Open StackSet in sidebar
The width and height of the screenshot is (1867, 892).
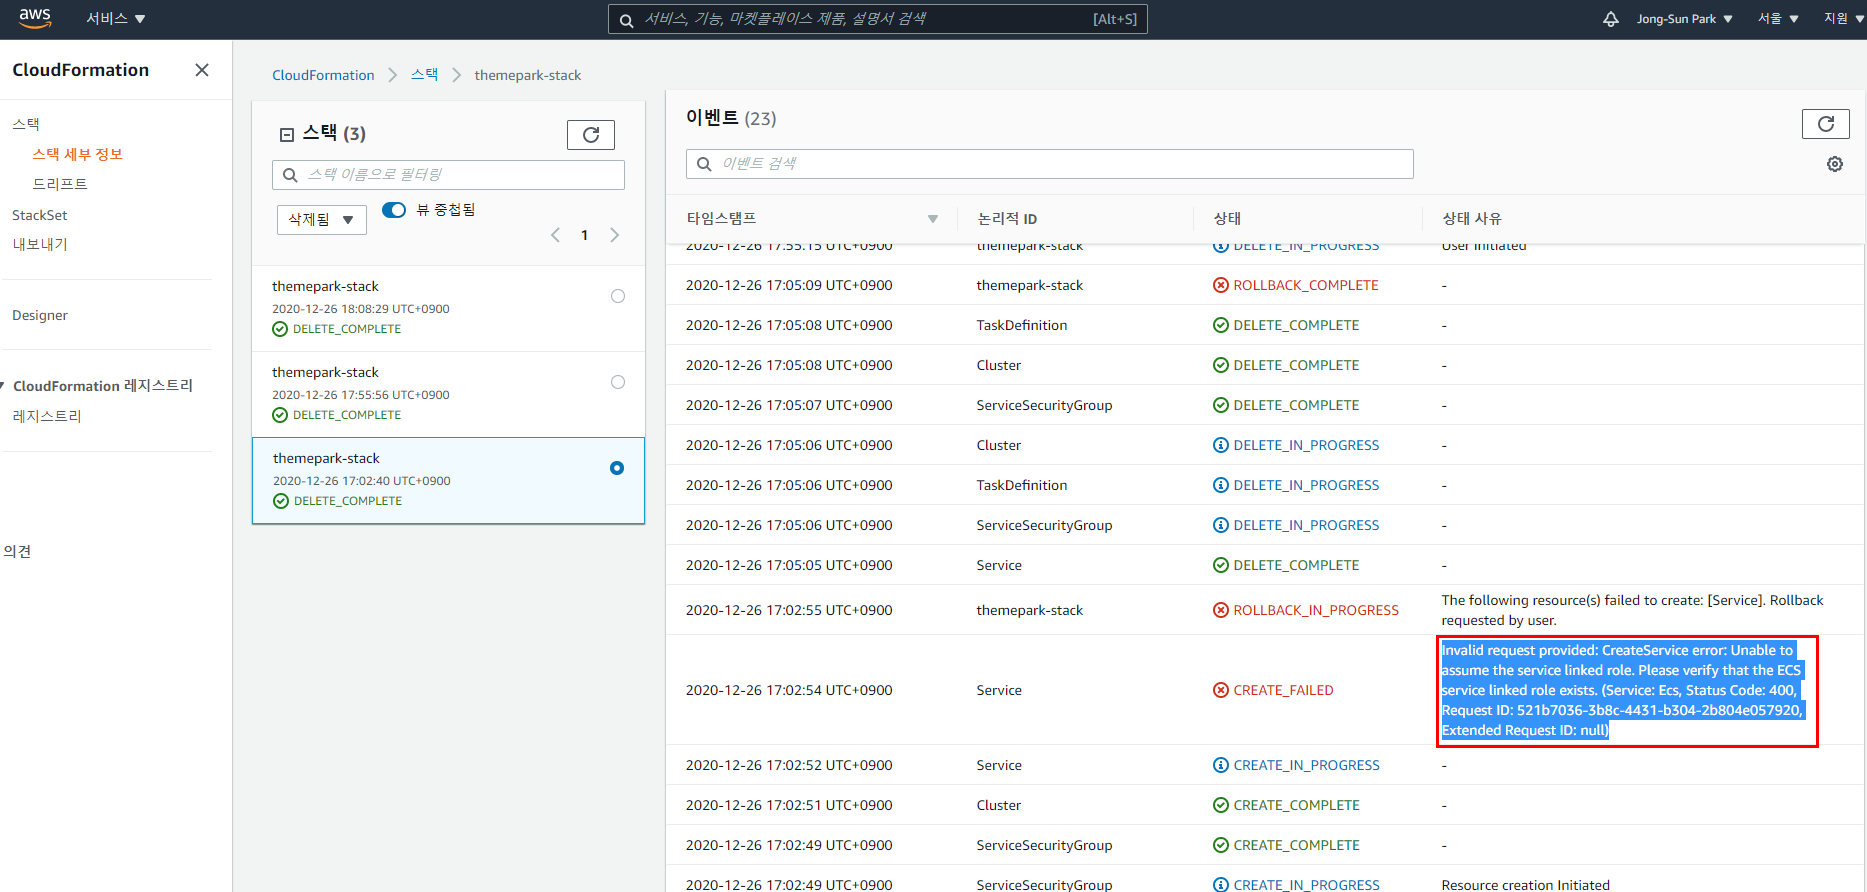coord(40,215)
